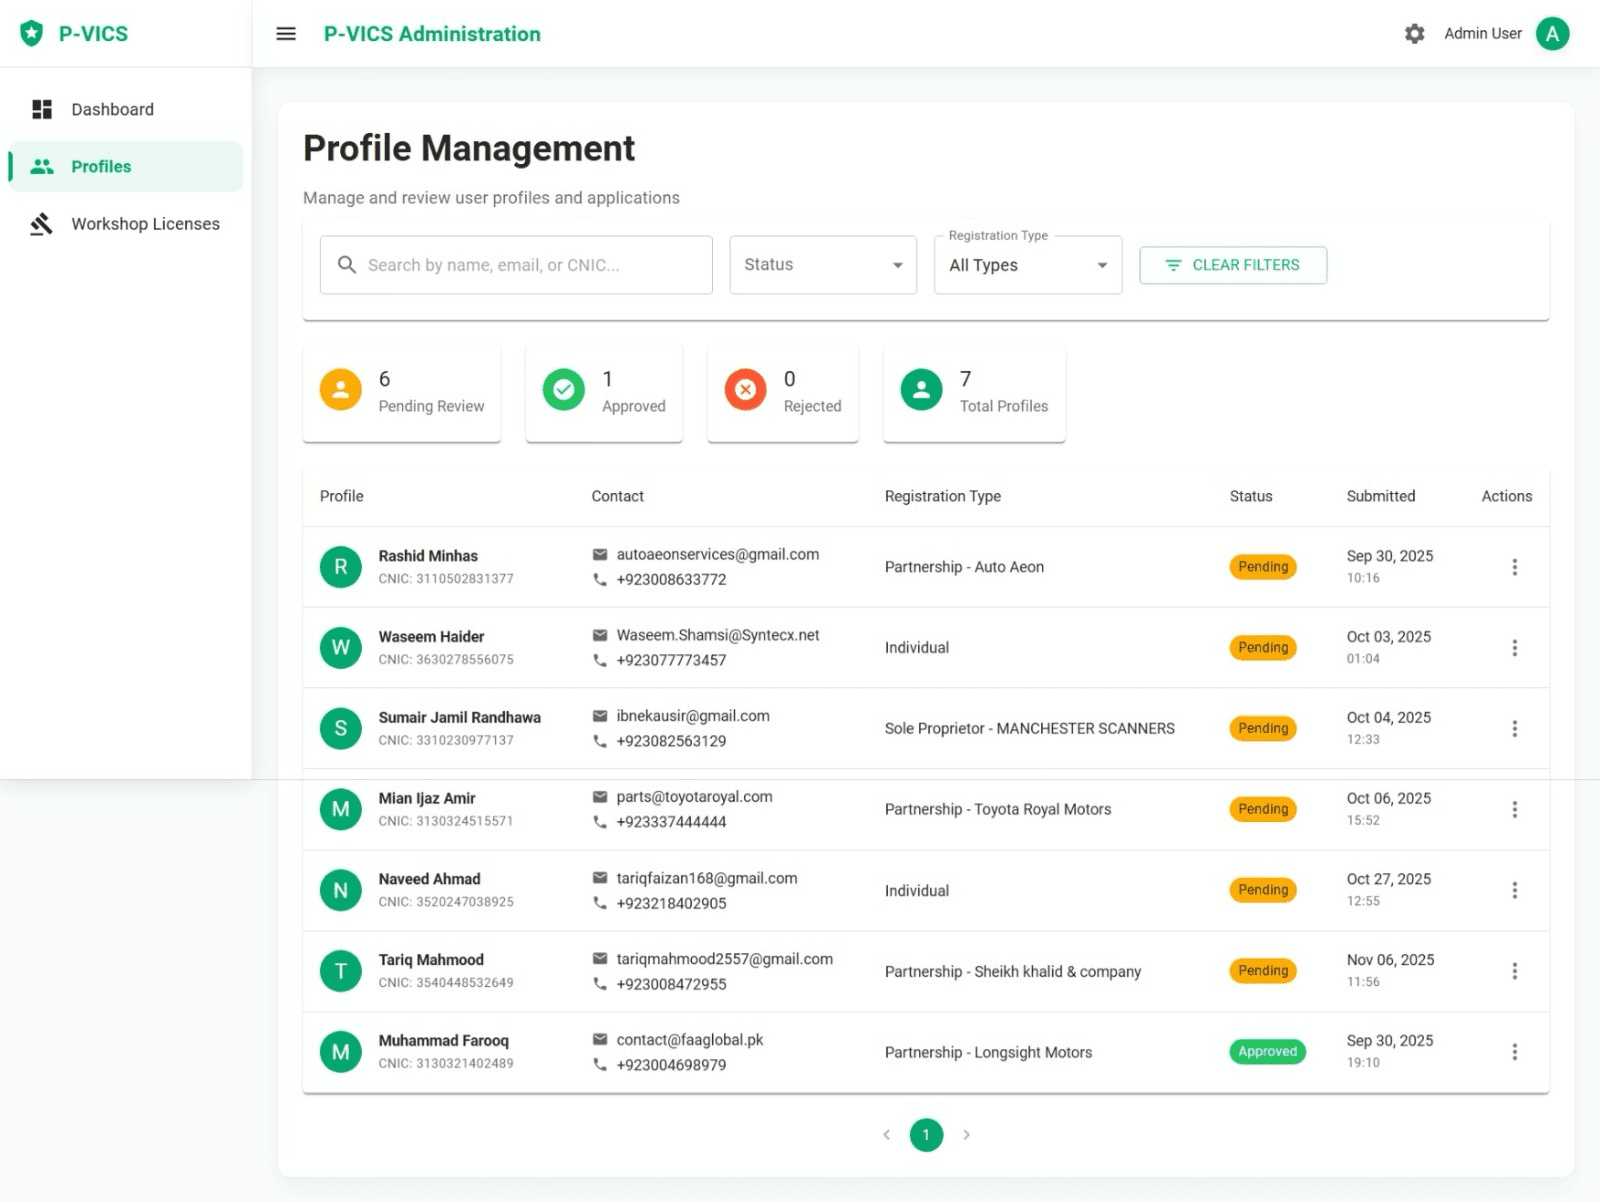Click CNIC: 3630278556075 text
Viewport: 1600px width, 1202px height.
tap(446, 660)
